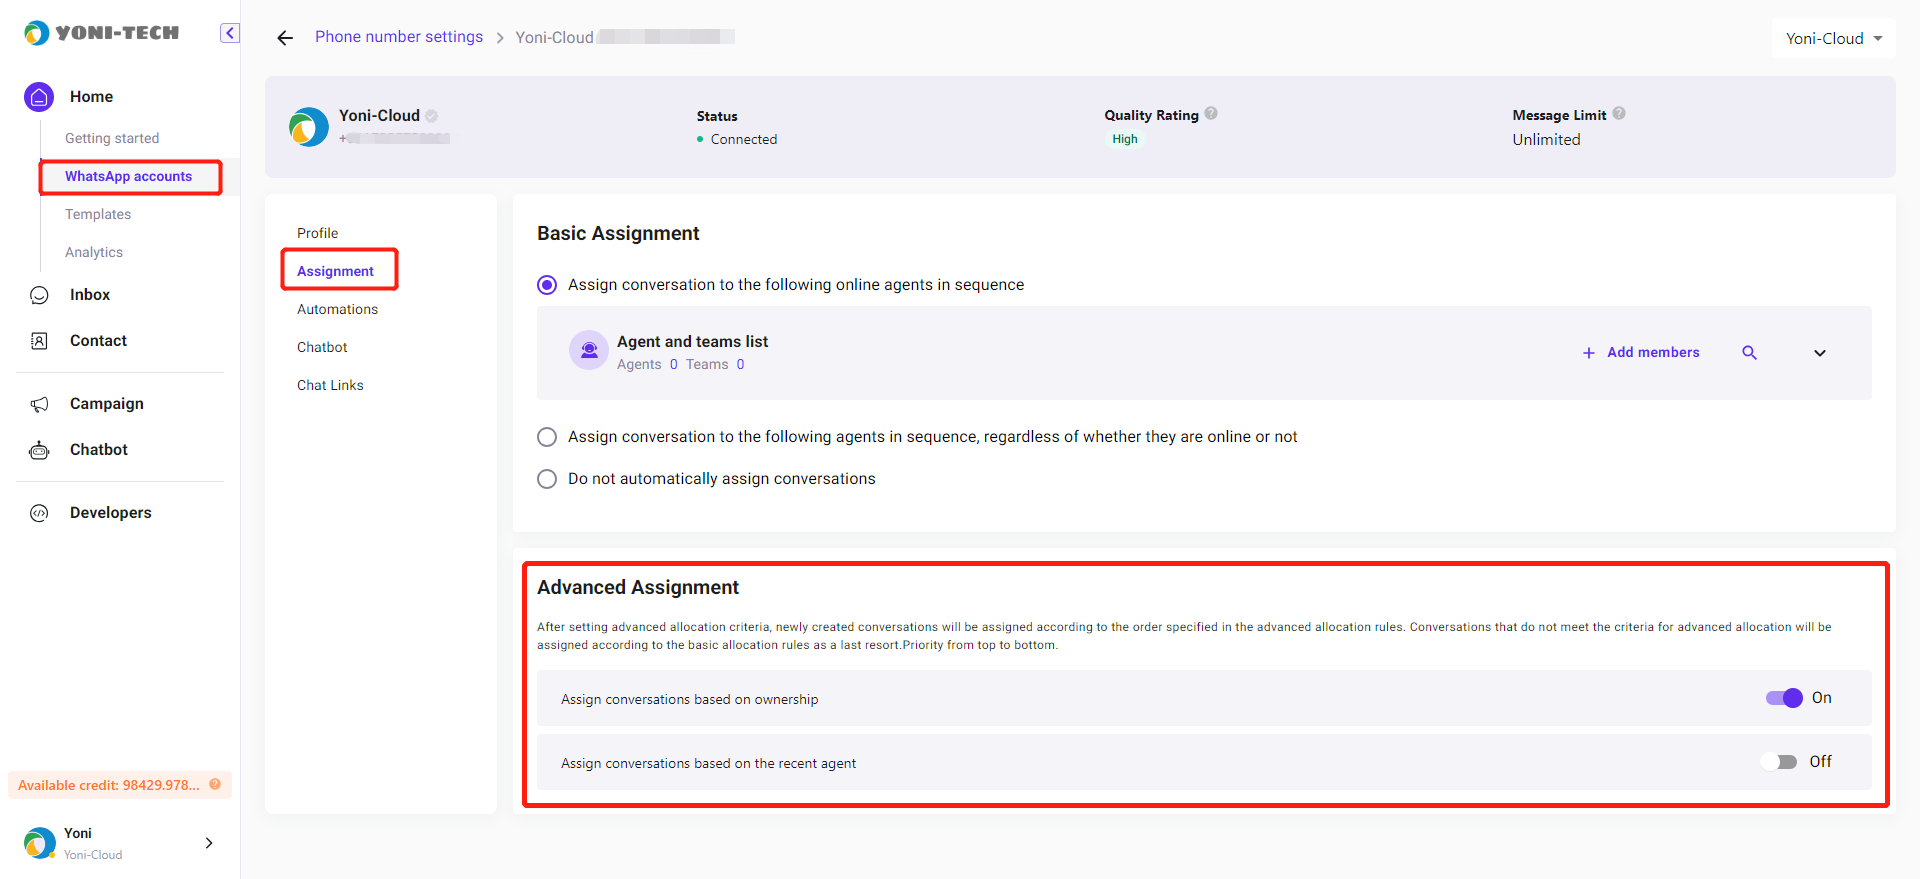Viewport: 1920px width, 879px height.
Task: Click the Available credit banner
Action: [x=120, y=785]
